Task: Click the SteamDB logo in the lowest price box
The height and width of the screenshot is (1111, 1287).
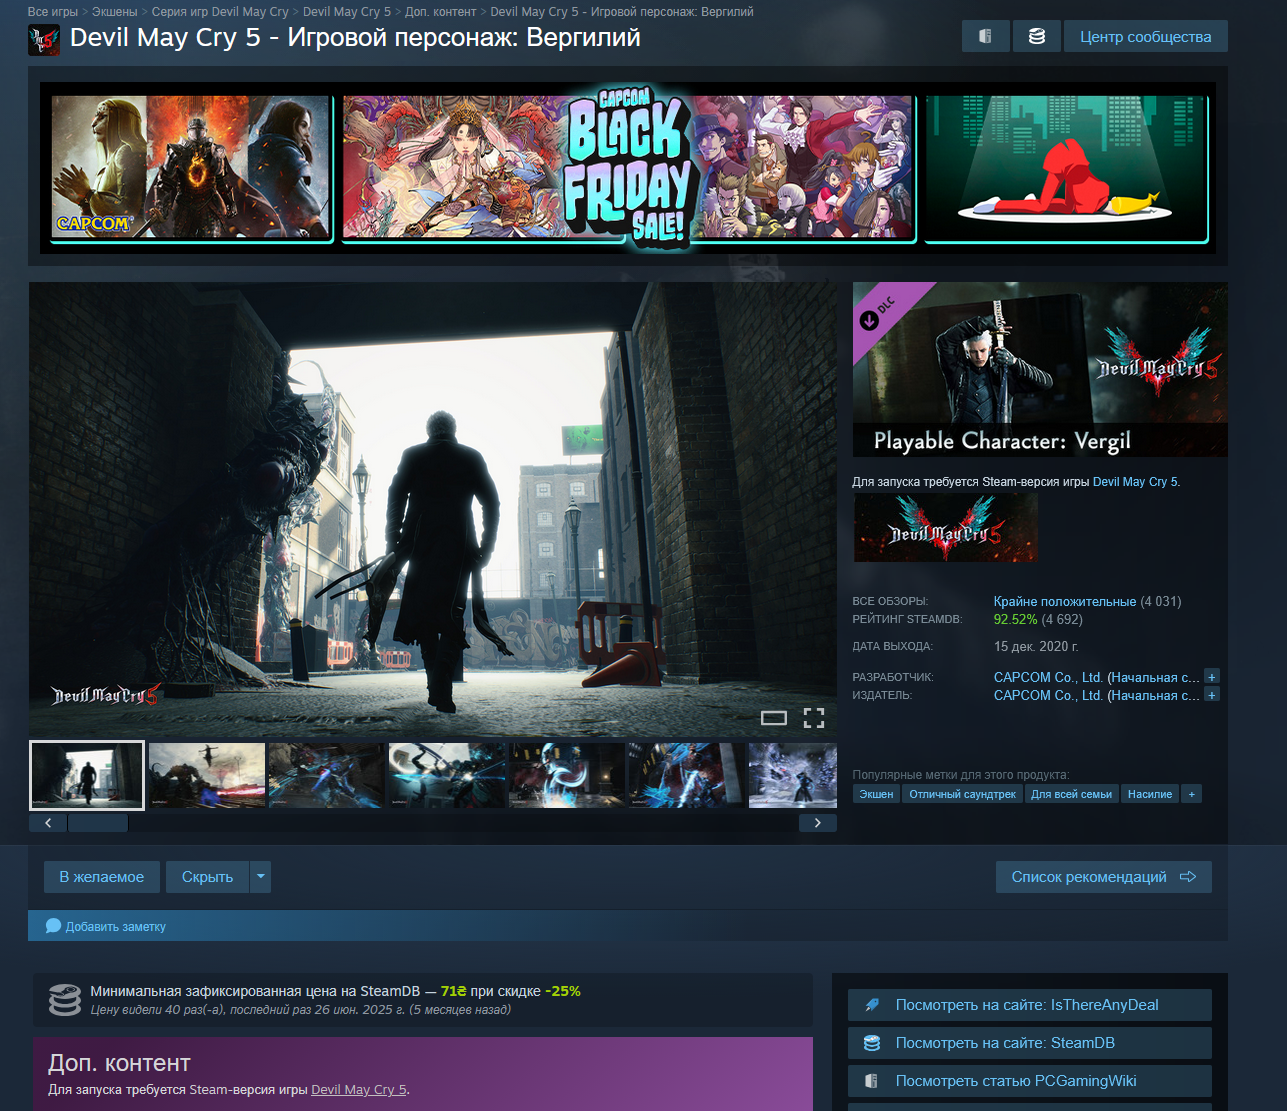Action: (x=65, y=1000)
